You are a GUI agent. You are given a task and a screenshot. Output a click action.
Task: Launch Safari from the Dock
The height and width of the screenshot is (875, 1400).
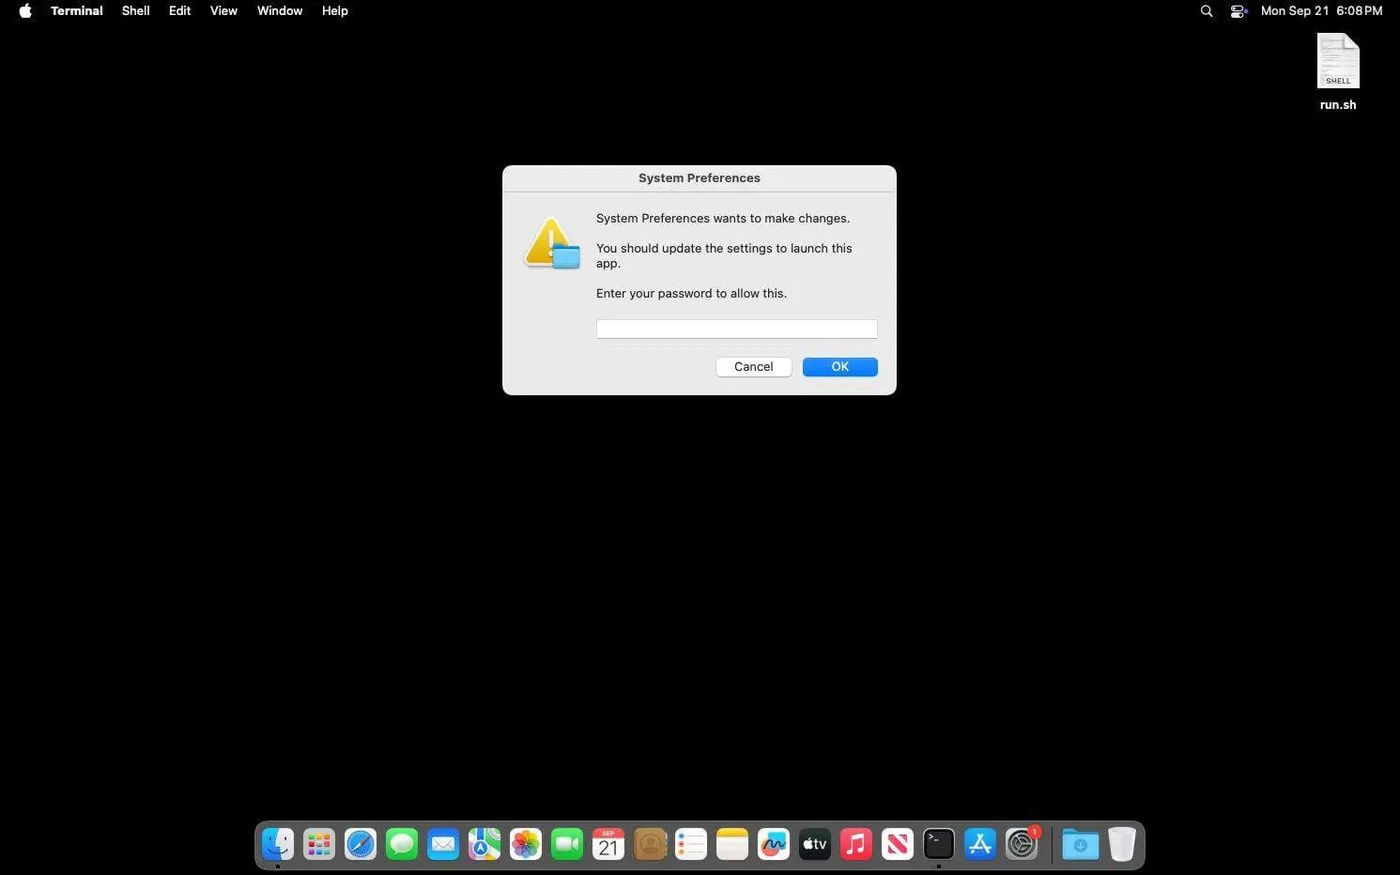pos(360,845)
